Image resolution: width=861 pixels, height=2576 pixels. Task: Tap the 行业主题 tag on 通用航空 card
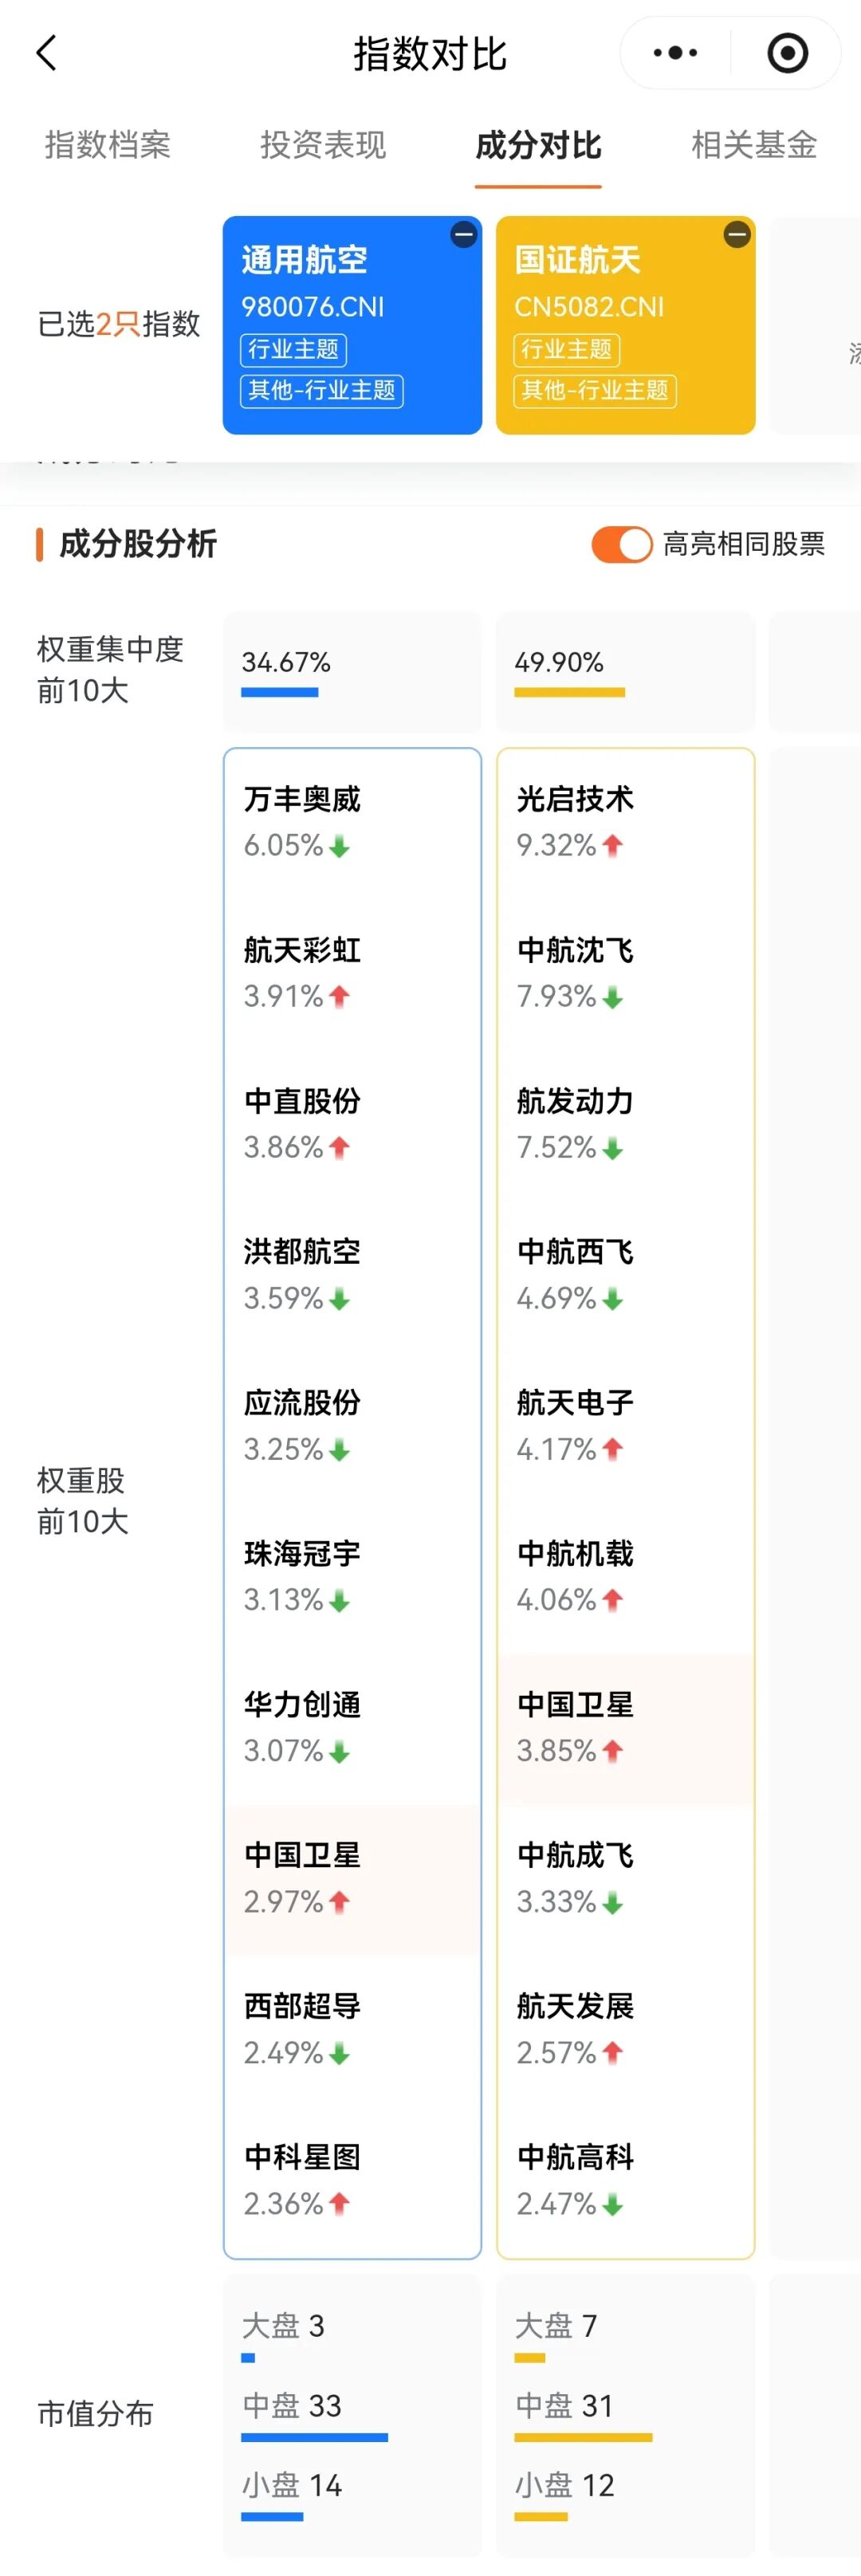[294, 350]
